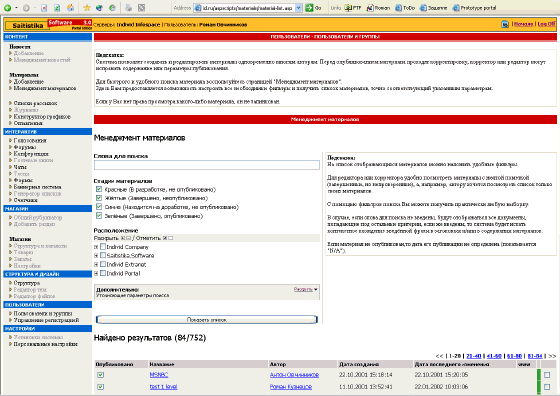Open Списки рассылок sidebar item
Viewport: 560px width, 396px height.
pos(35,103)
